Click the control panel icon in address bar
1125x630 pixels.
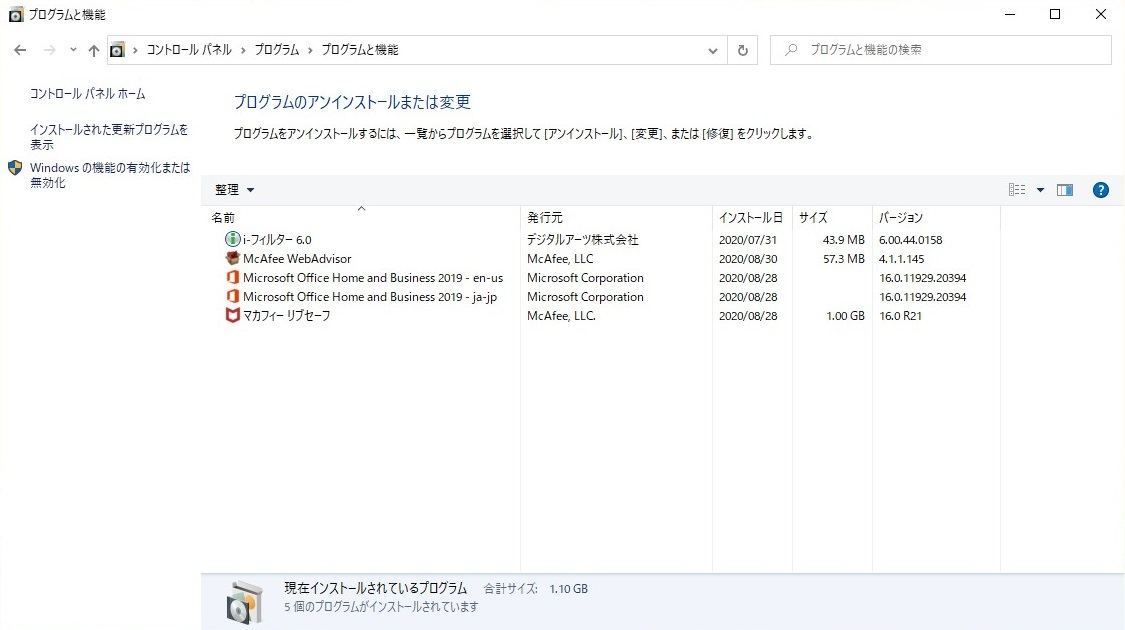click(x=117, y=50)
